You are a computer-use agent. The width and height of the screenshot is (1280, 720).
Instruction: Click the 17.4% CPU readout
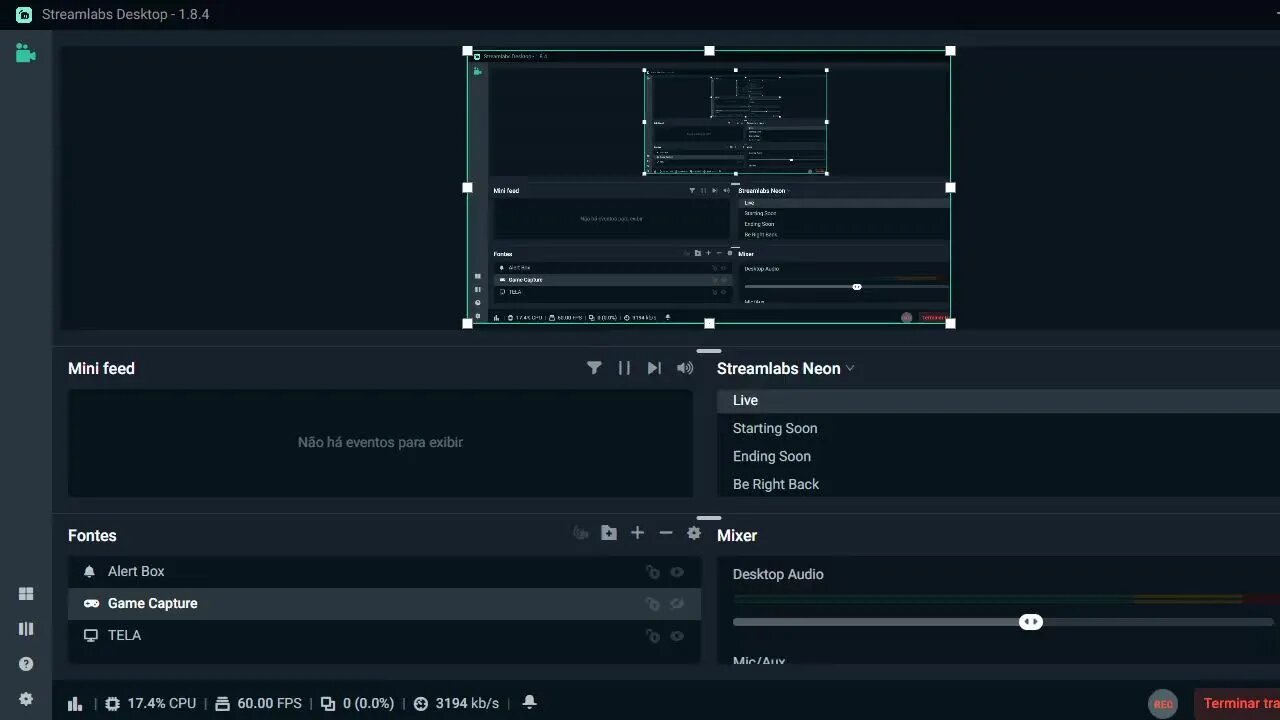(162, 703)
